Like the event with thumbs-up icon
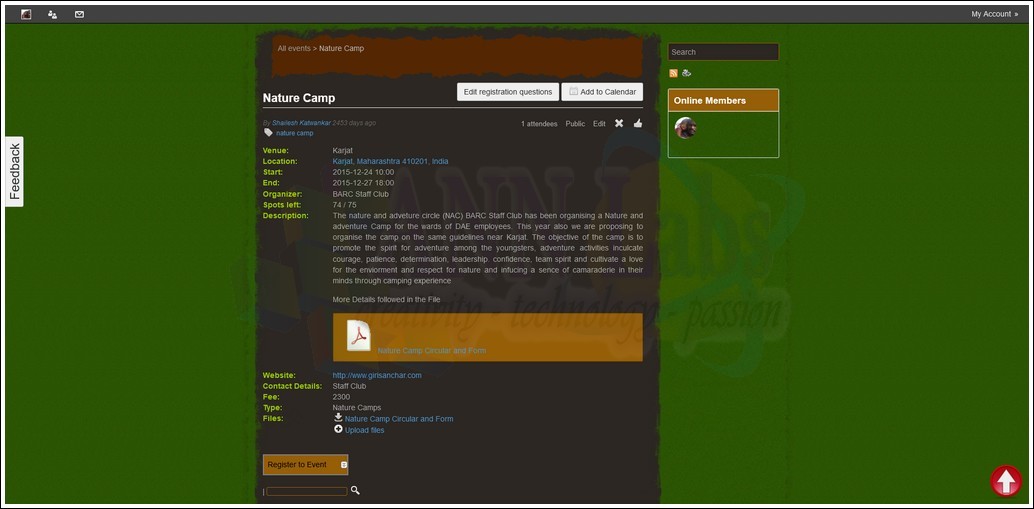This screenshot has height=509, width=1034. point(638,123)
